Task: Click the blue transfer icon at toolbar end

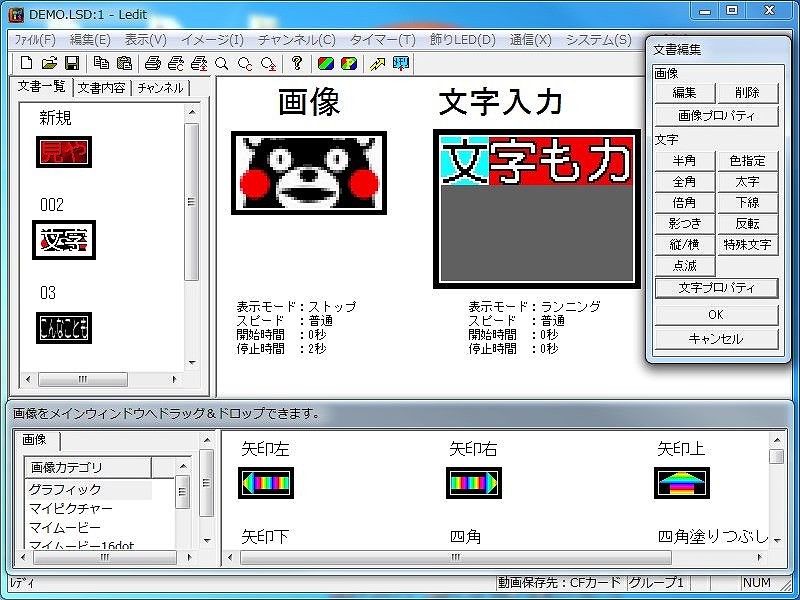Action: 400,63
